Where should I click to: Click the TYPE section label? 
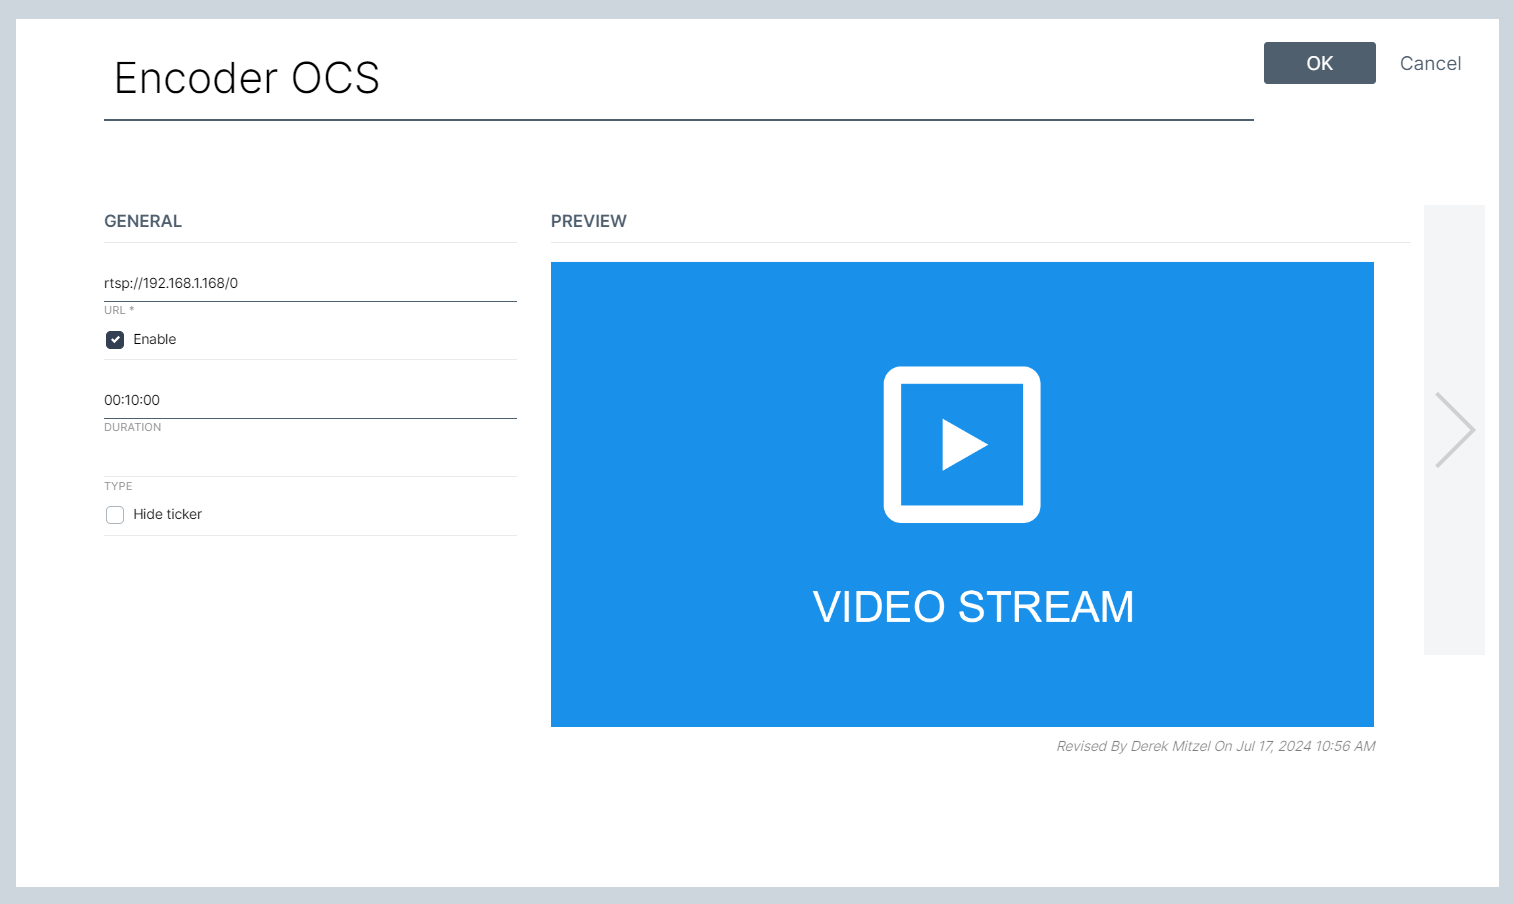pos(117,486)
